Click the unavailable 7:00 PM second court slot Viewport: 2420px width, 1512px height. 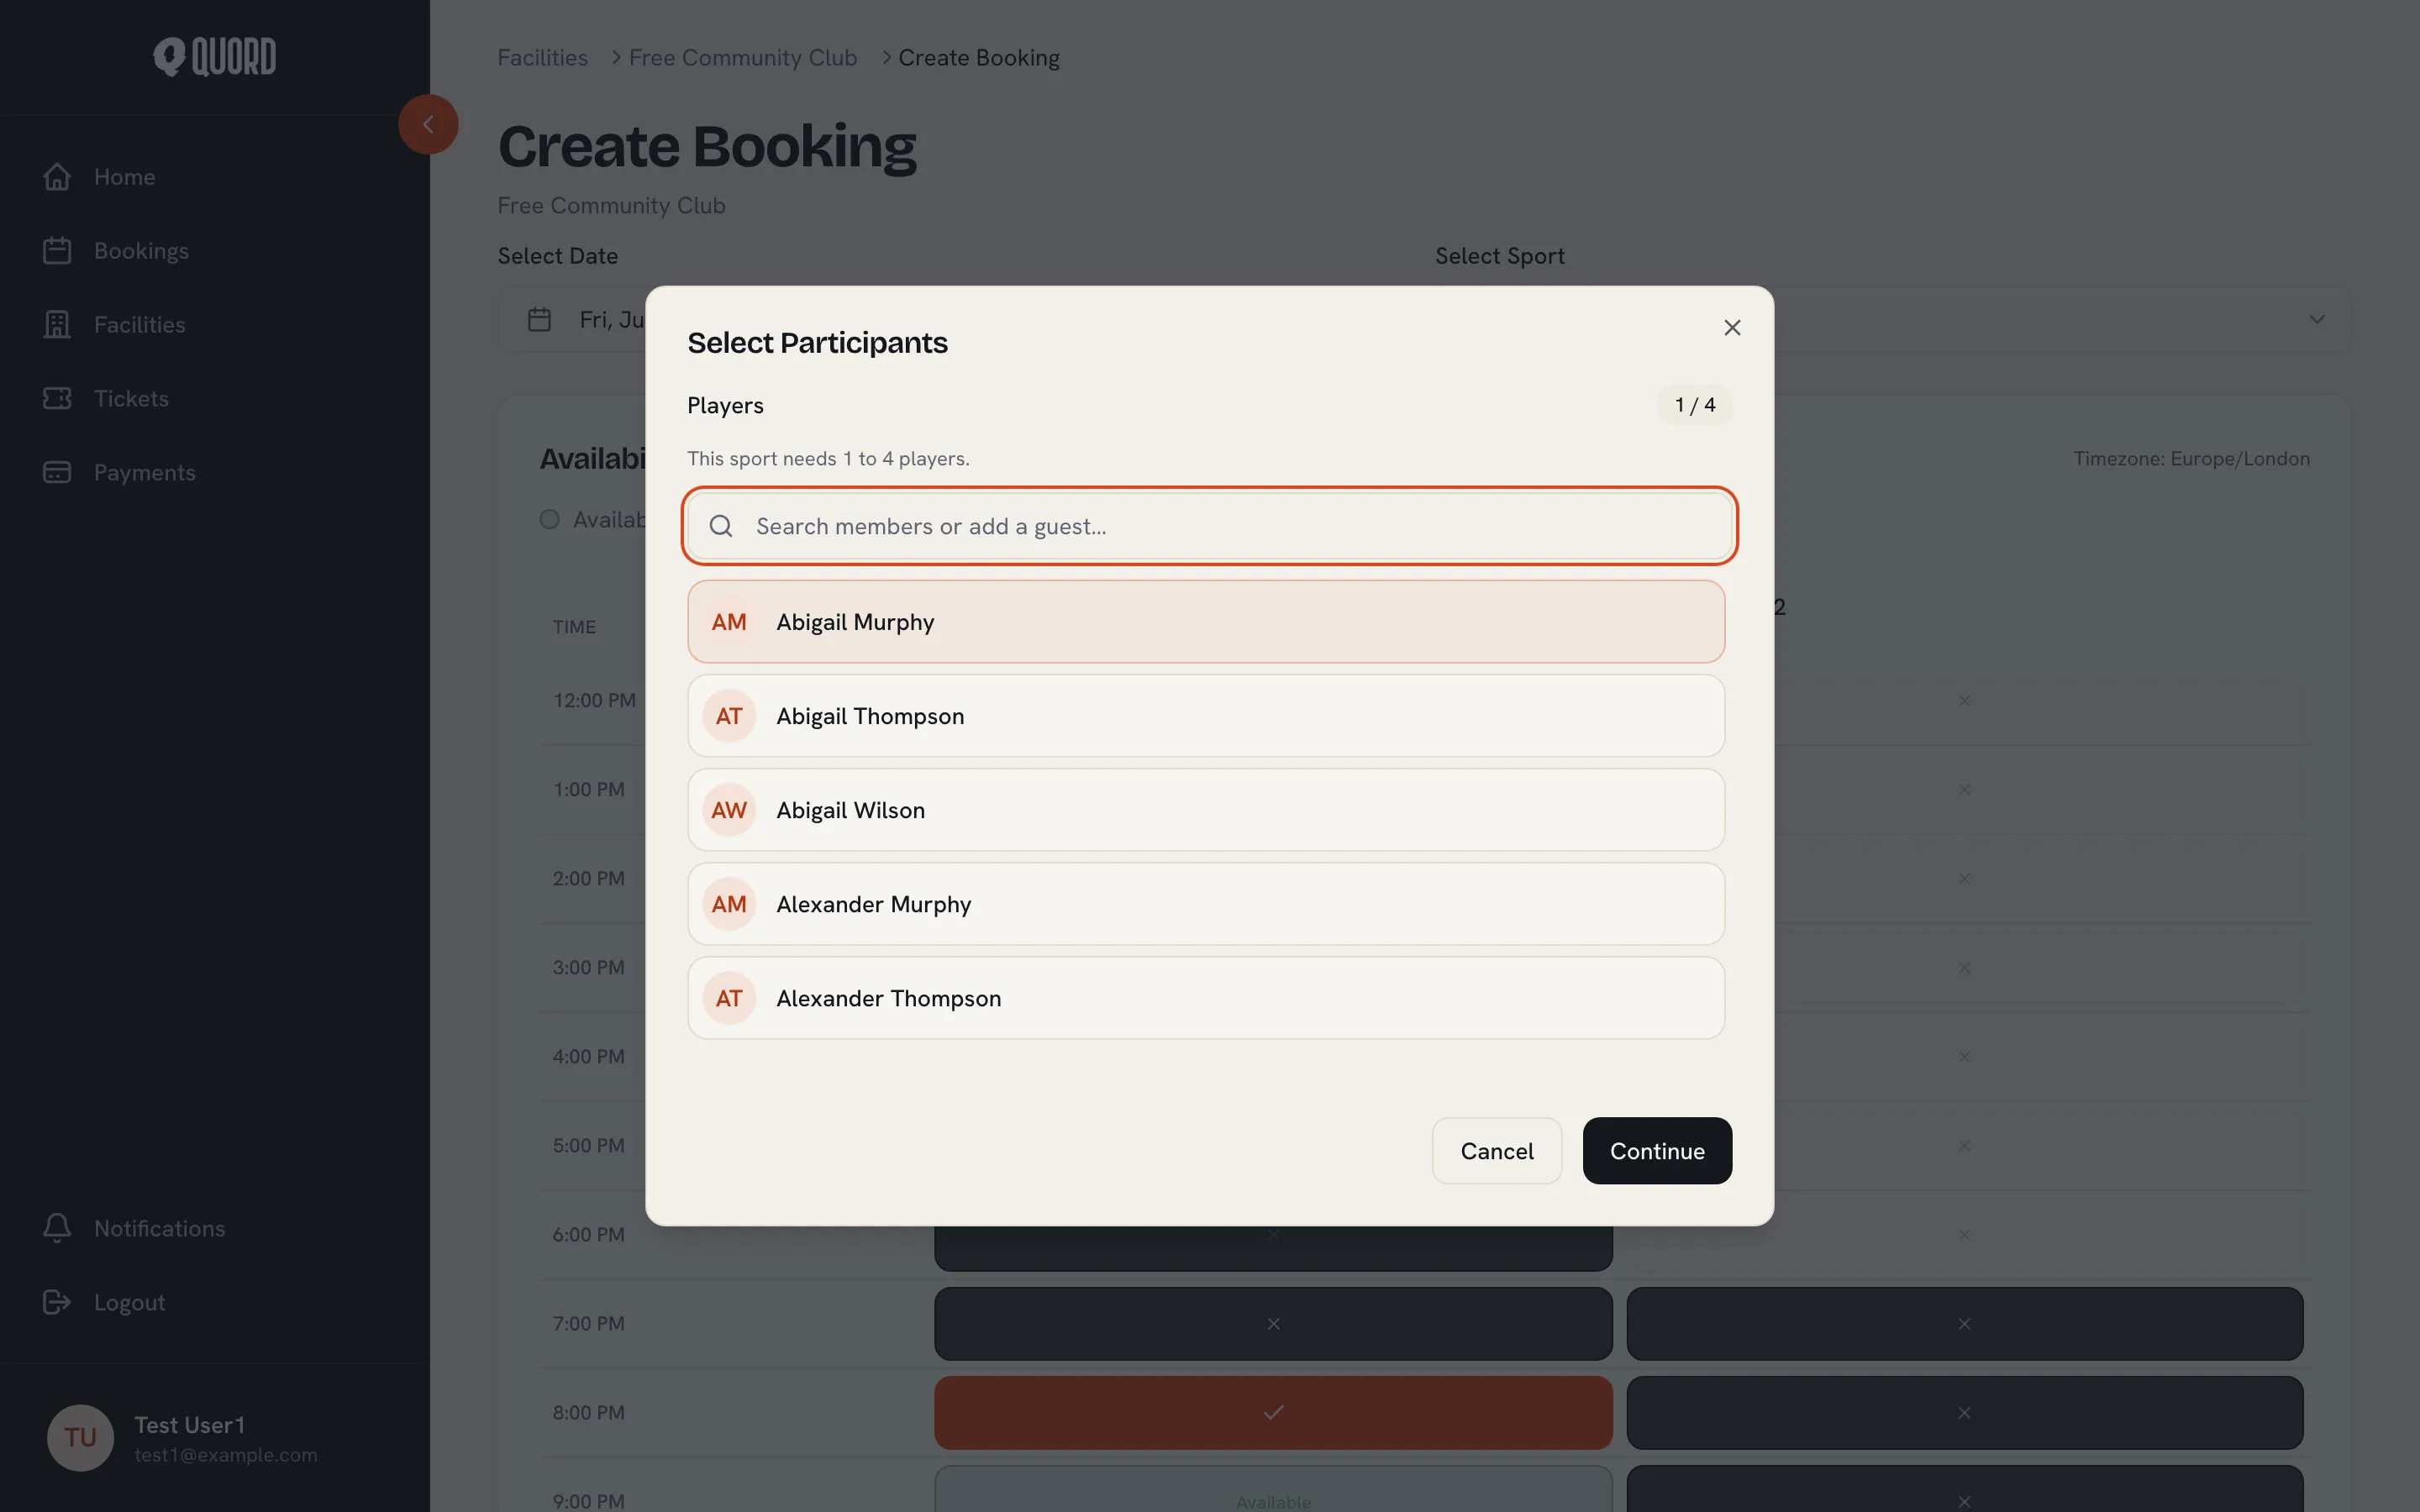click(x=1965, y=1324)
